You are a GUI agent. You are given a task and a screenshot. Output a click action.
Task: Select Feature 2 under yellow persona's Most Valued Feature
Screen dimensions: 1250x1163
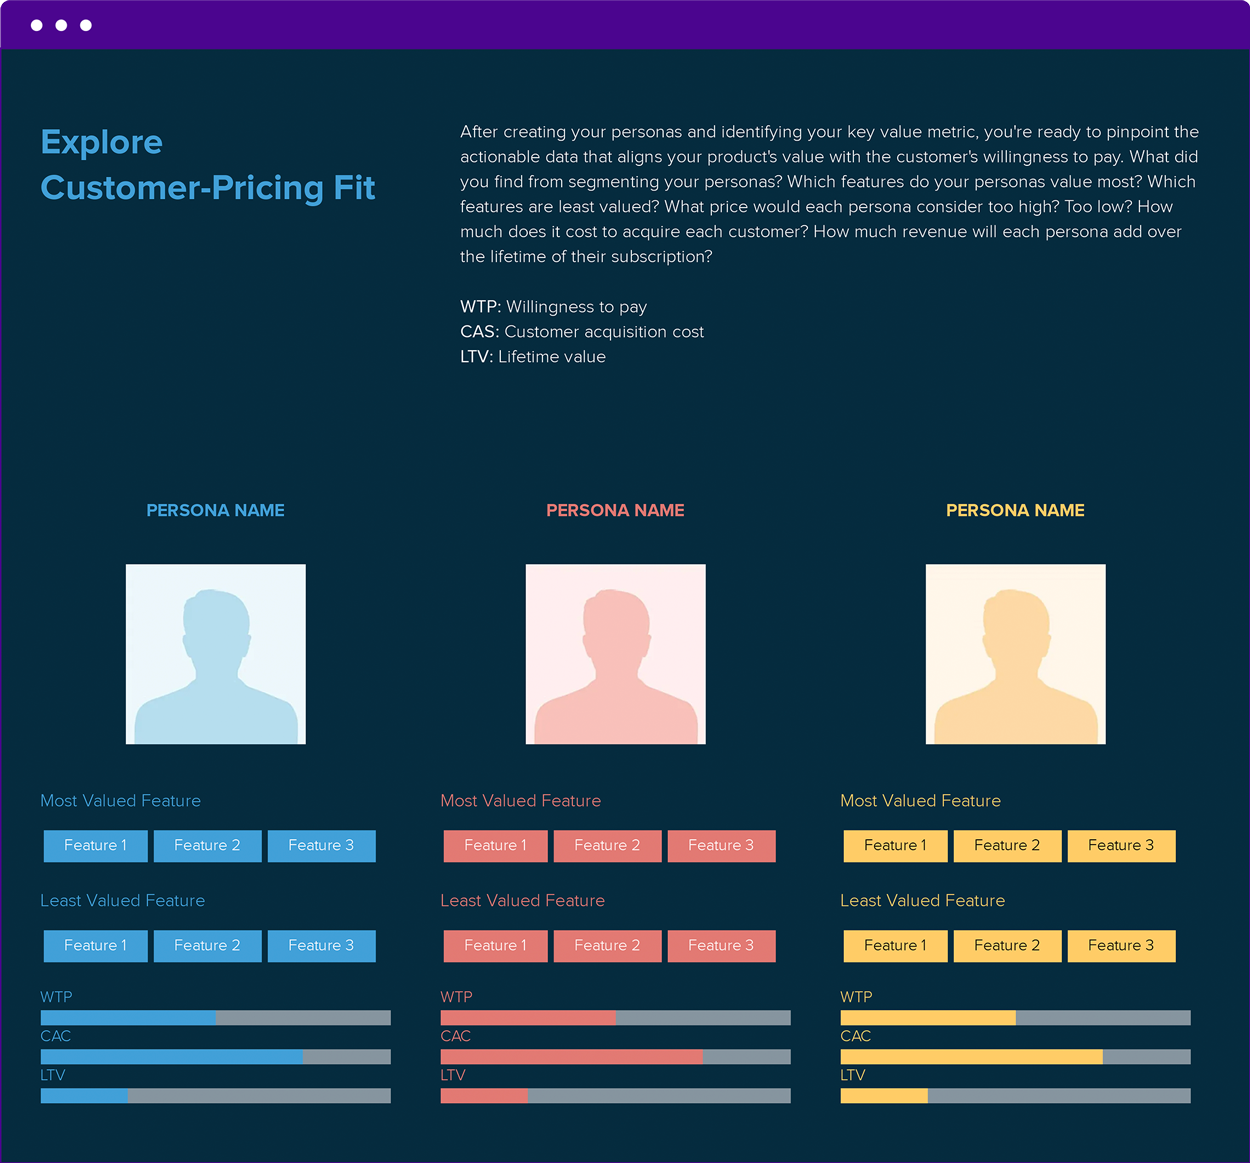click(1007, 845)
